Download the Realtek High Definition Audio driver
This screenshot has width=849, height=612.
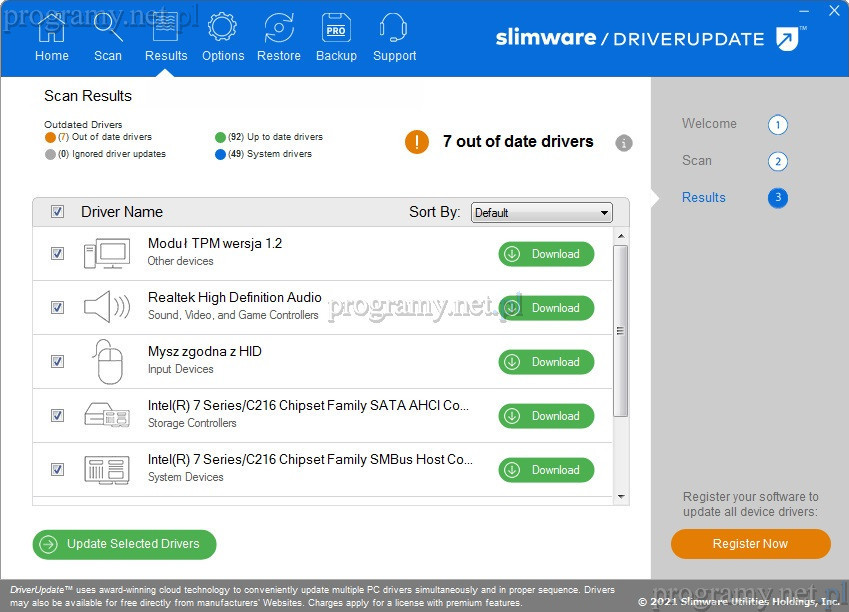pos(546,308)
